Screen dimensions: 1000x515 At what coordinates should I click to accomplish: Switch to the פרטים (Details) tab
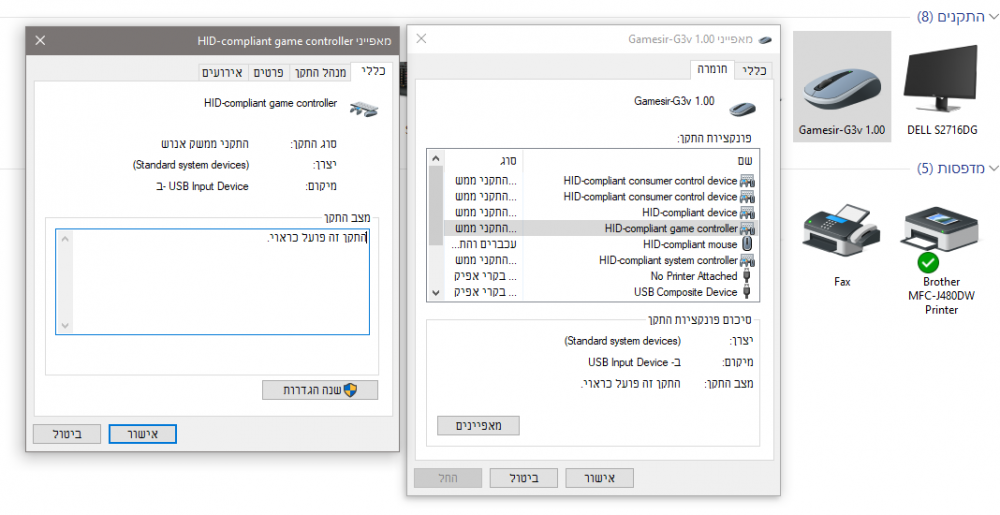click(x=270, y=72)
